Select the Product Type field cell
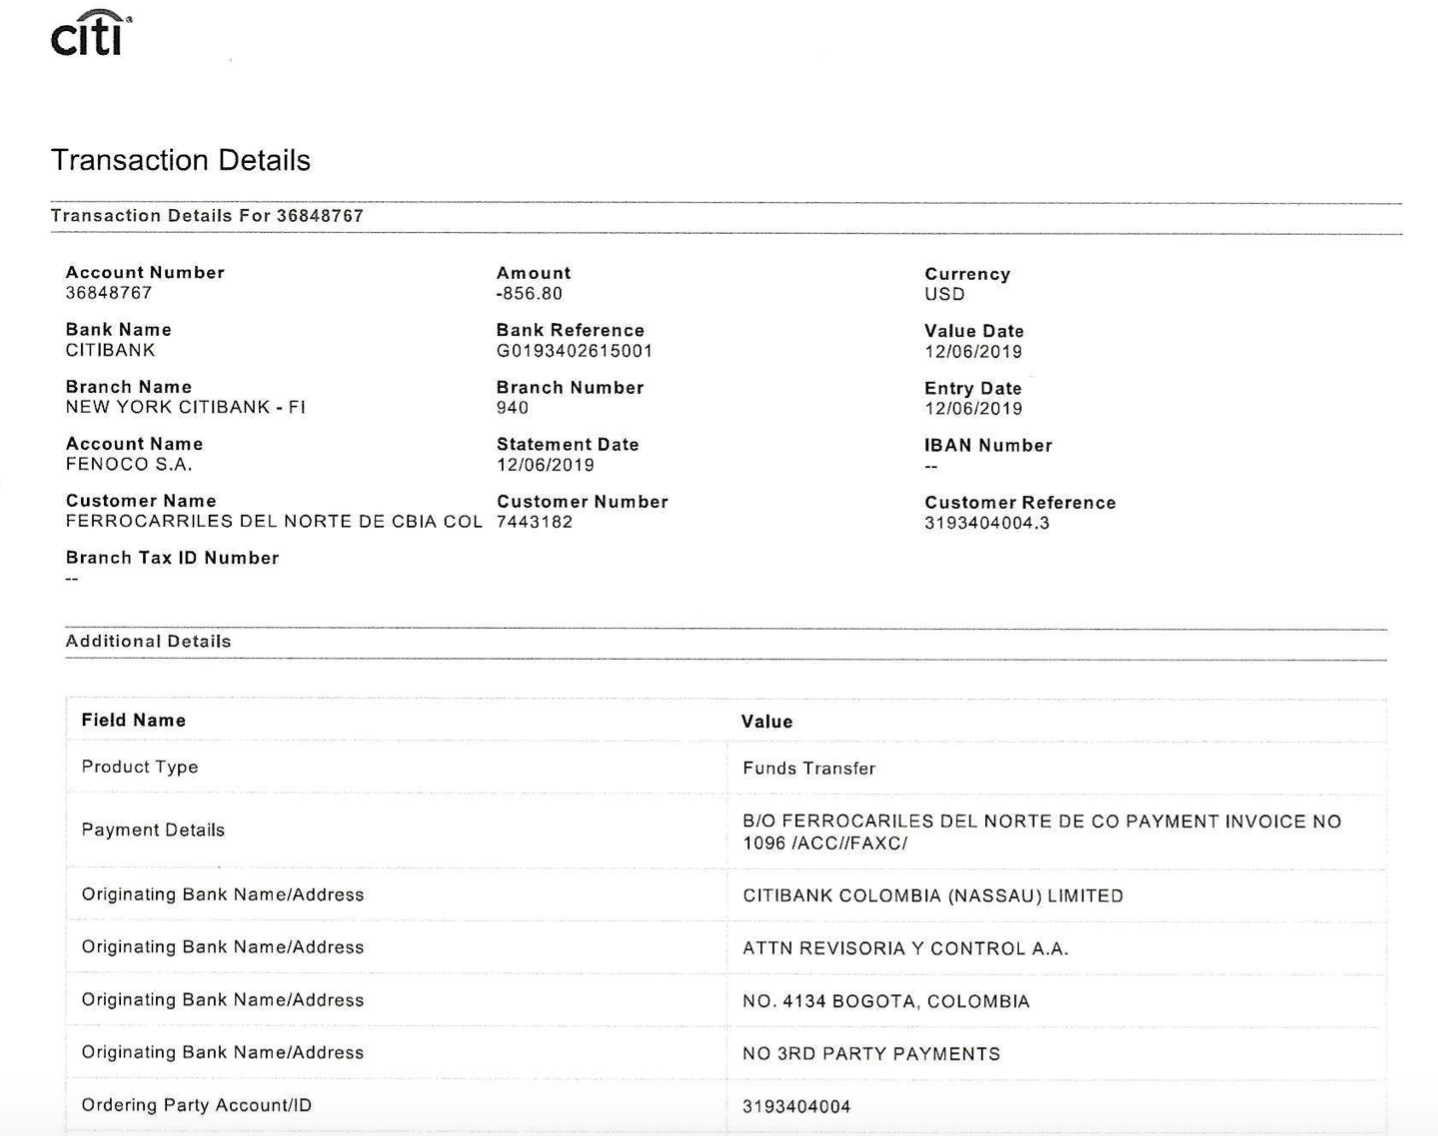The height and width of the screenshot is (1136, 1438). [x=397, y=768]
